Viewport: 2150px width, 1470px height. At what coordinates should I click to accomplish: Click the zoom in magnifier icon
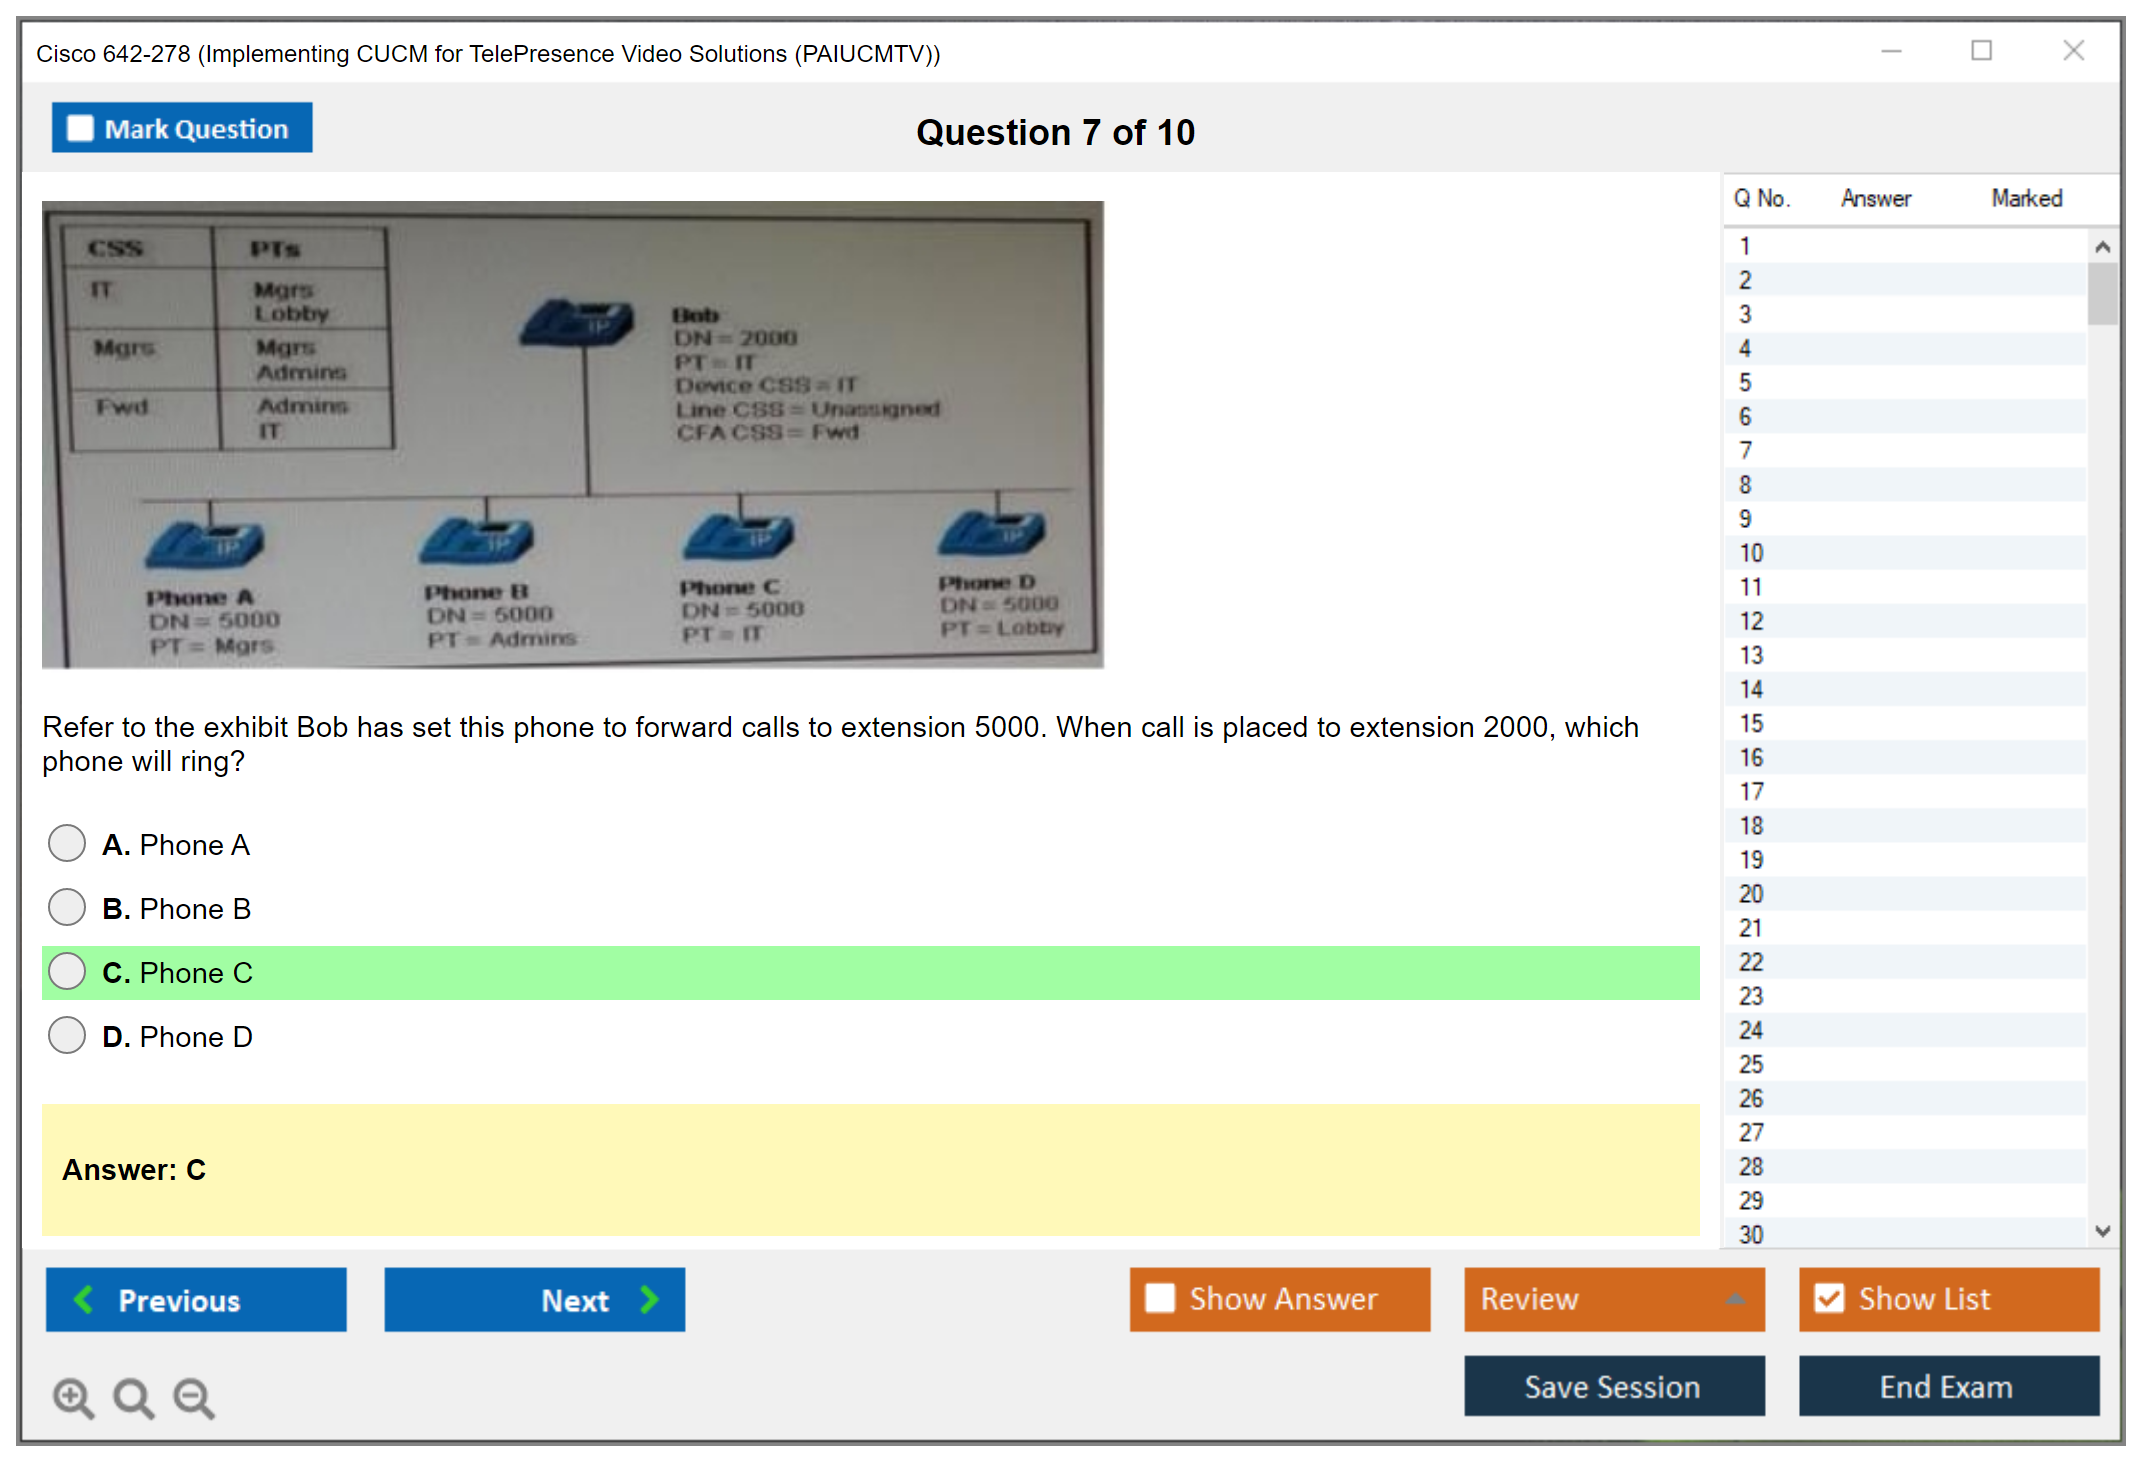tap(73, 1397)
